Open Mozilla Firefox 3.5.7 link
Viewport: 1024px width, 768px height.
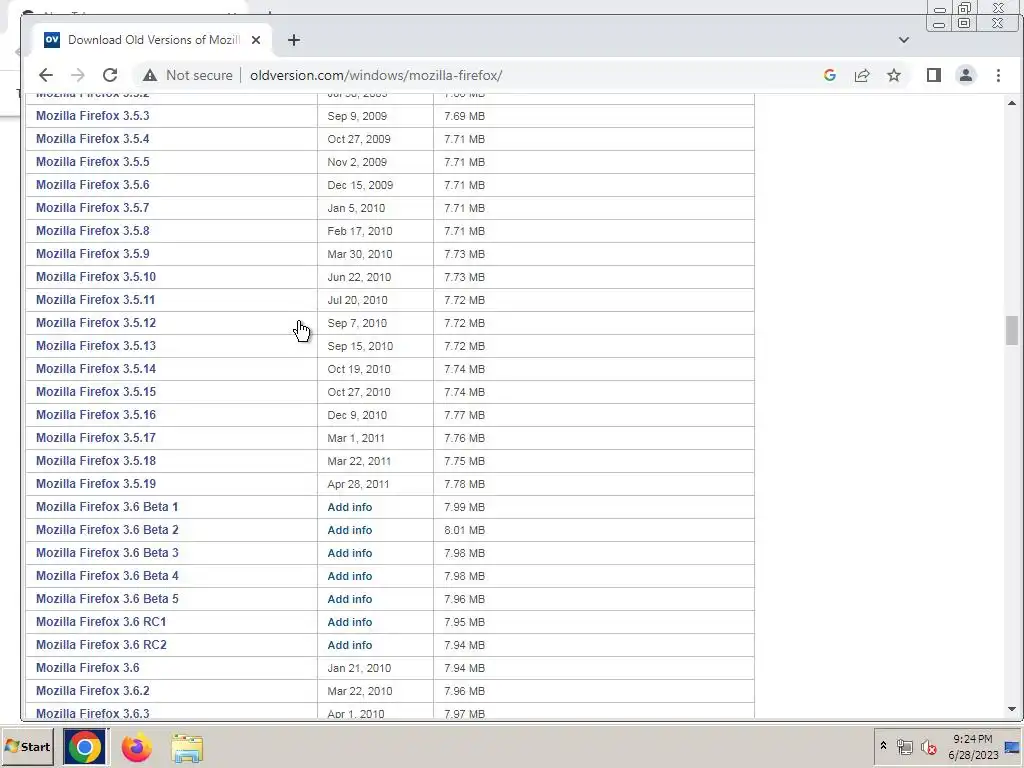93,208
